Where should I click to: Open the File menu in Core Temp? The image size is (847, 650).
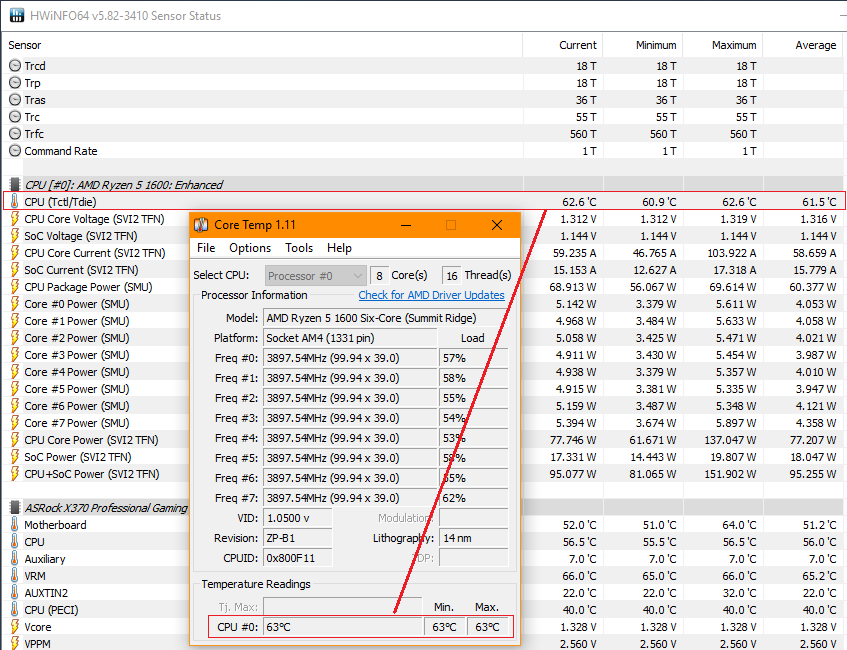[x=206, y=248]
